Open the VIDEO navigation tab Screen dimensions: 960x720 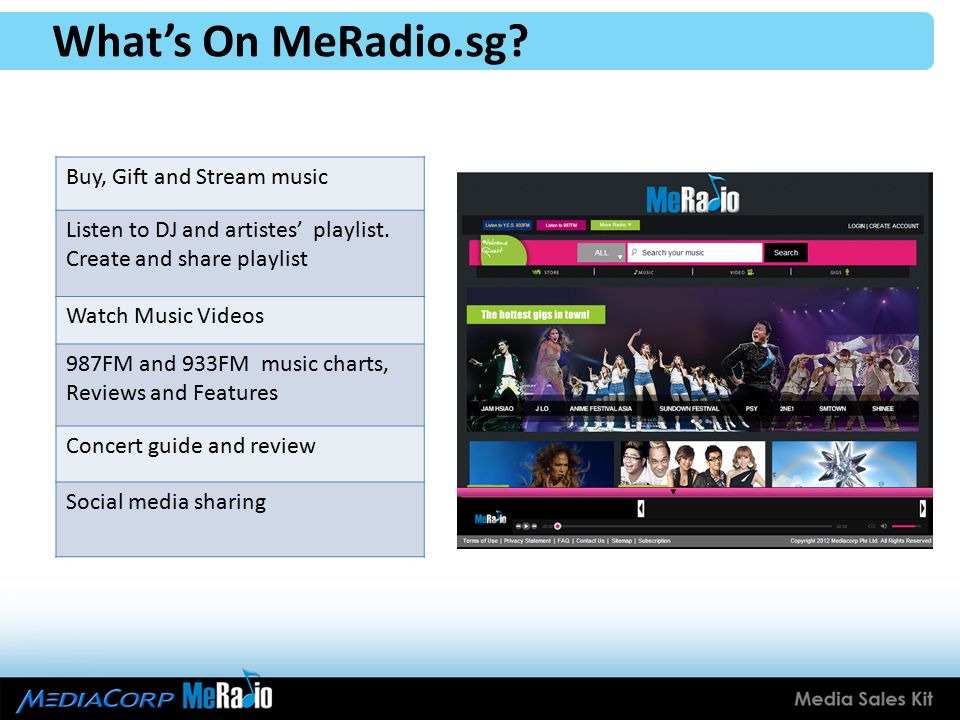pos(741,272)
